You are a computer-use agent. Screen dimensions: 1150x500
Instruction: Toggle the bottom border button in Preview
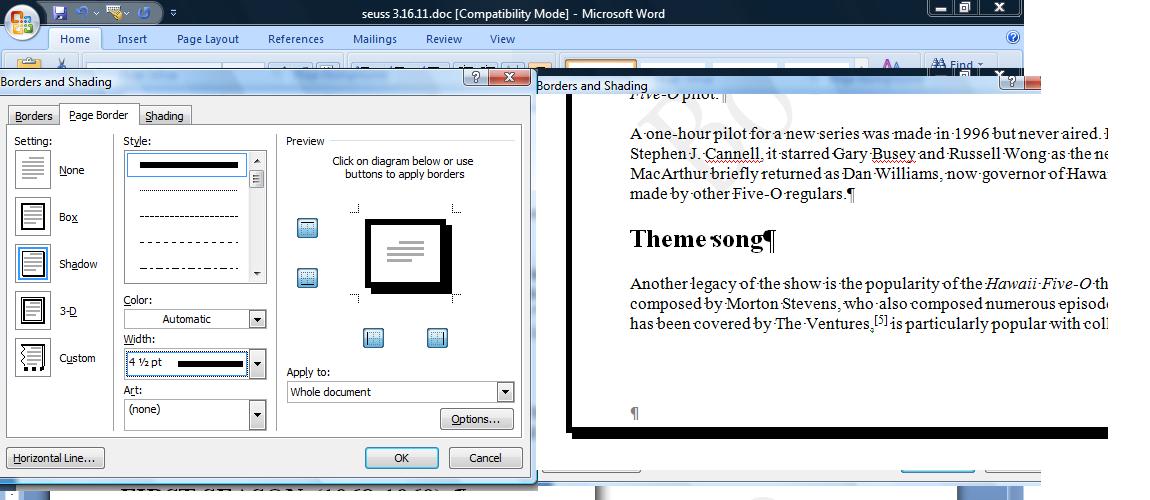point(307,279)
